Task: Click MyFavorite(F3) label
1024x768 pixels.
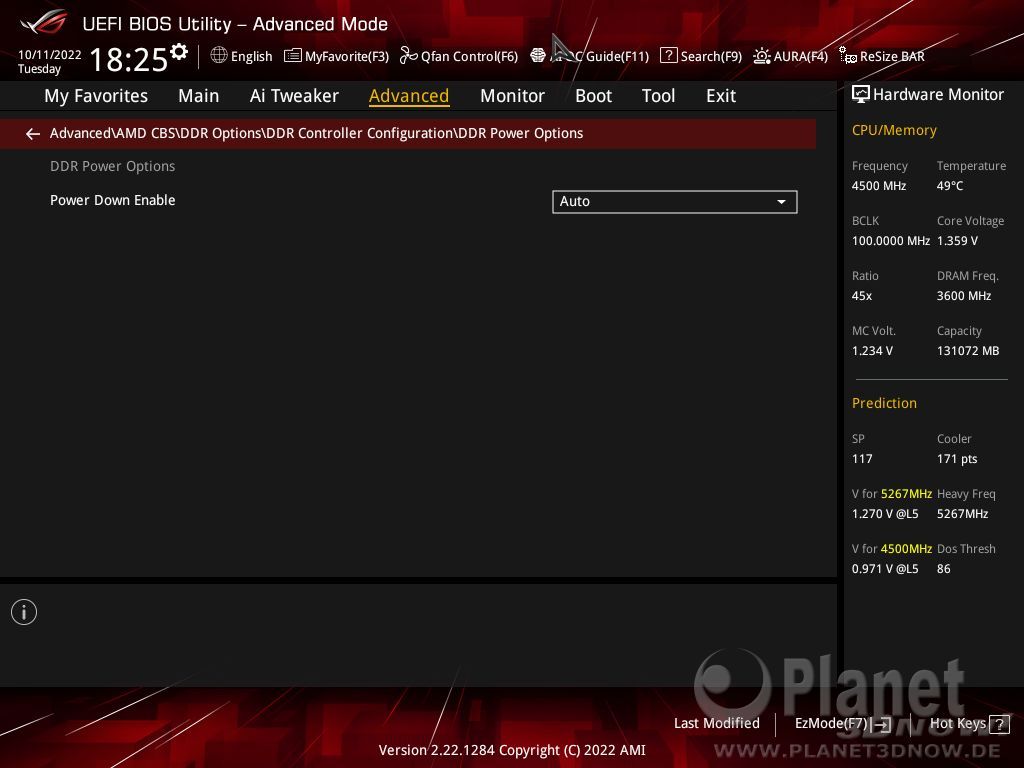Action: (x=347, y=57)
